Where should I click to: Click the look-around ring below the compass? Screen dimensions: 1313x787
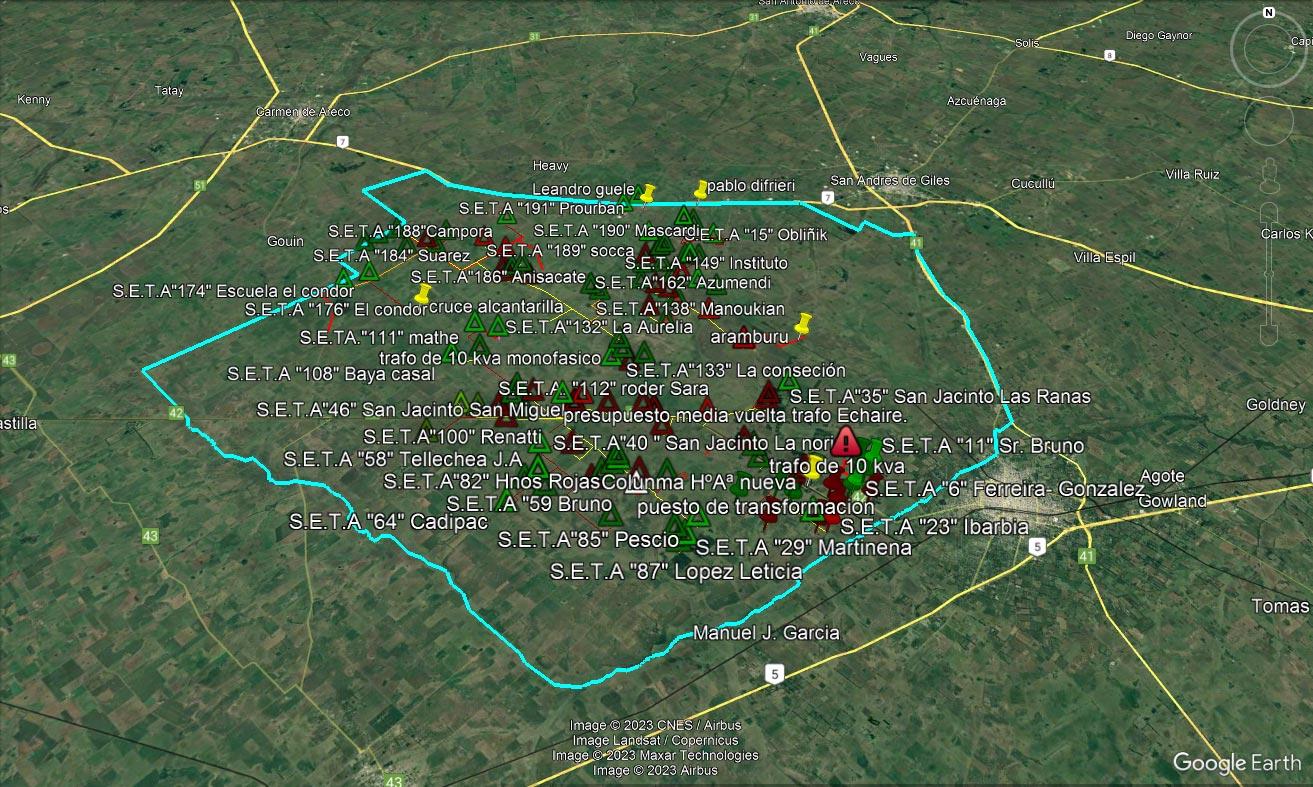pyautogui.click(x=1269, y=50)
